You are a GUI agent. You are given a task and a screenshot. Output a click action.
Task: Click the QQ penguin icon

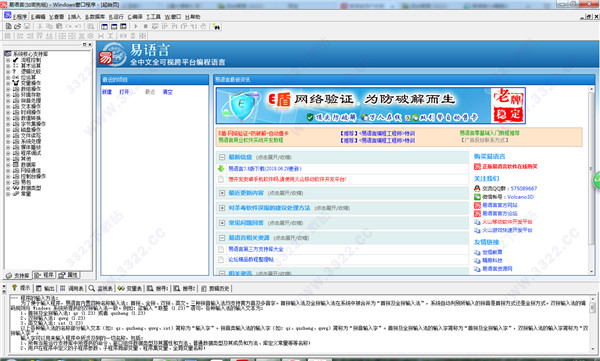(477, 188)
